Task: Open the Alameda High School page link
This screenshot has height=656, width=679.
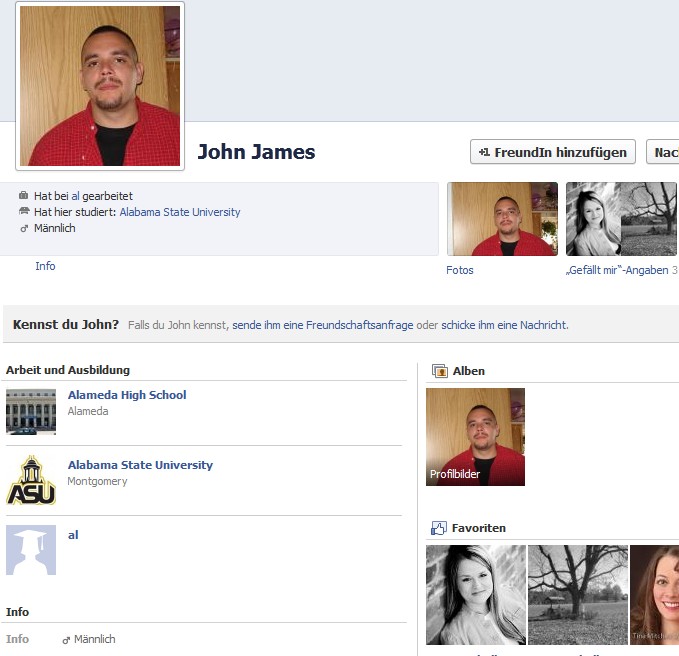Action: [127, 395]
